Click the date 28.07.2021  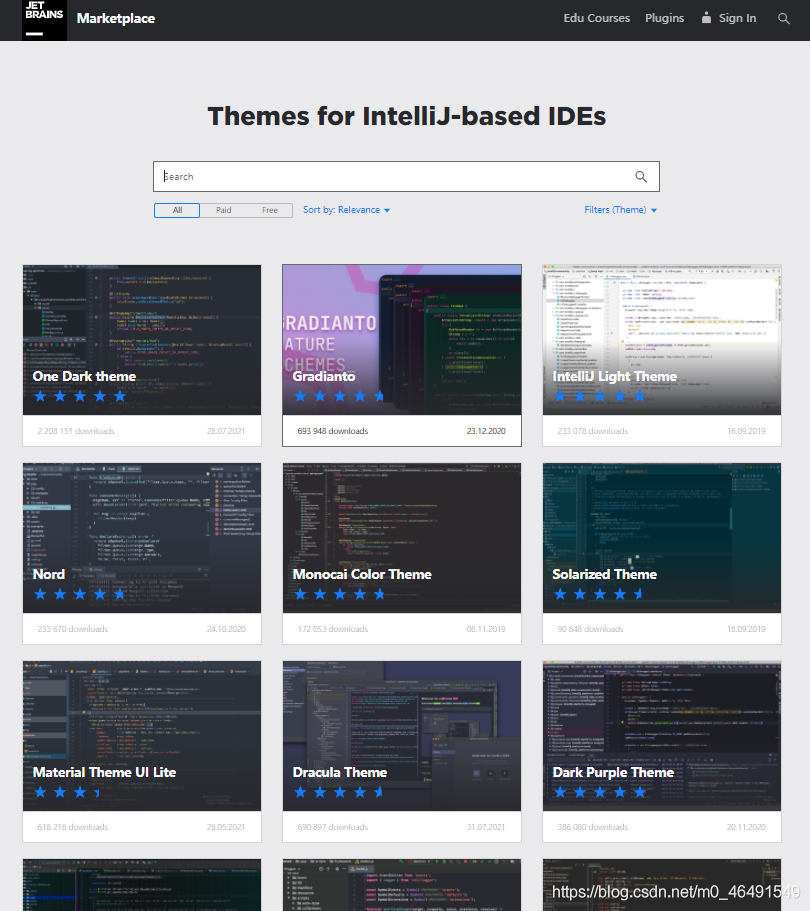tap(226, 431)
